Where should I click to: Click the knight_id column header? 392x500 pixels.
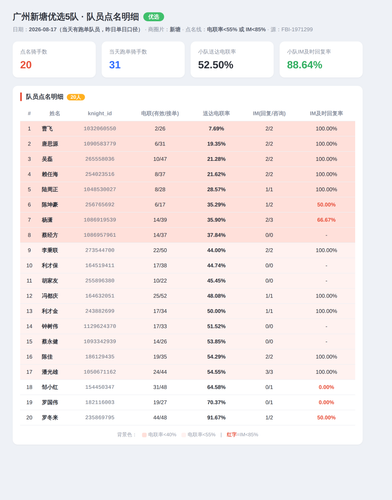[100, 113]
